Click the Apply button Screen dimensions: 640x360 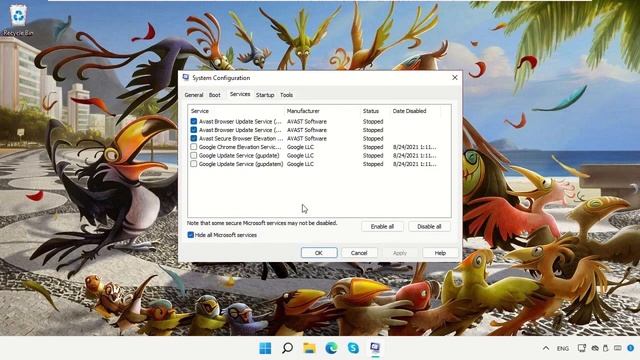click(x=400, y=253)
